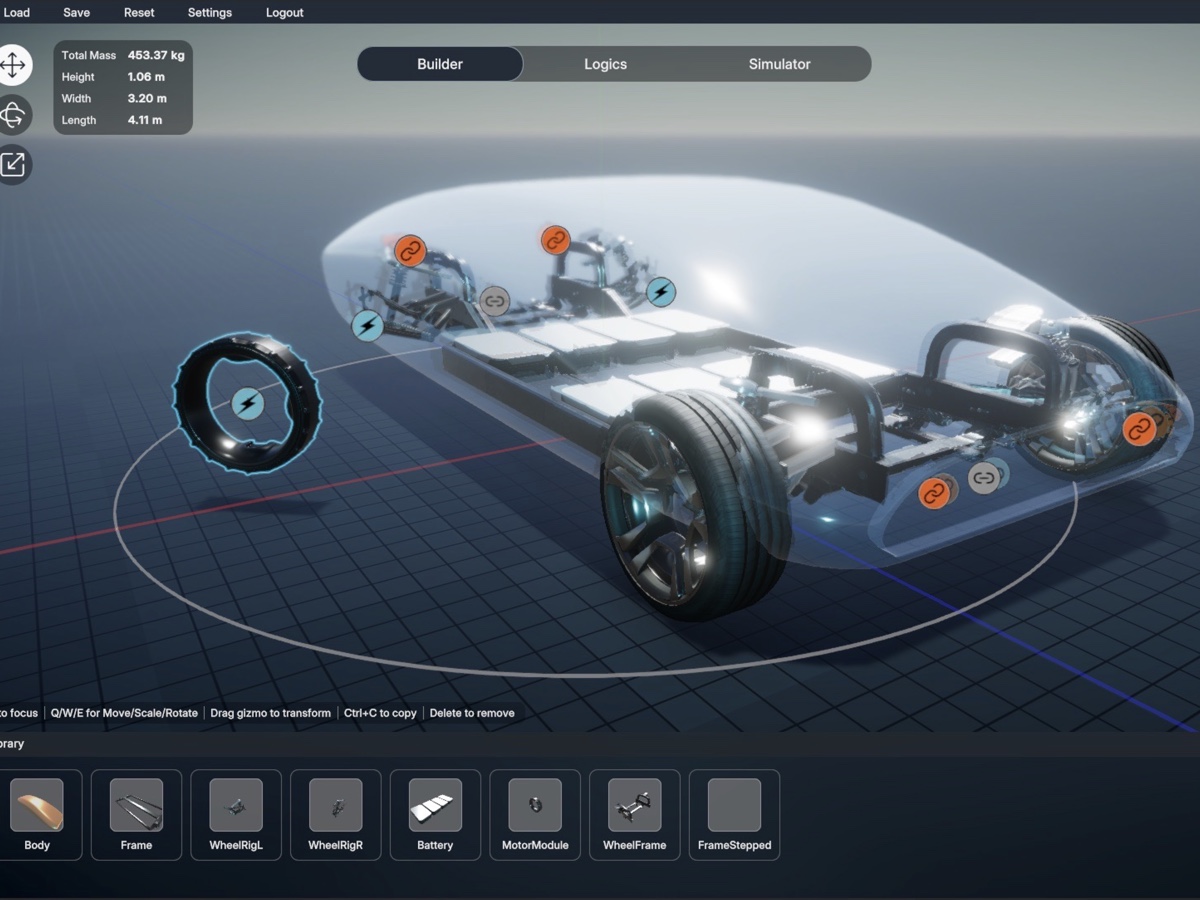This screenshot has height=900, width=1200.
Task: Click the power icon on detached wheel
Action: point(247,404)
